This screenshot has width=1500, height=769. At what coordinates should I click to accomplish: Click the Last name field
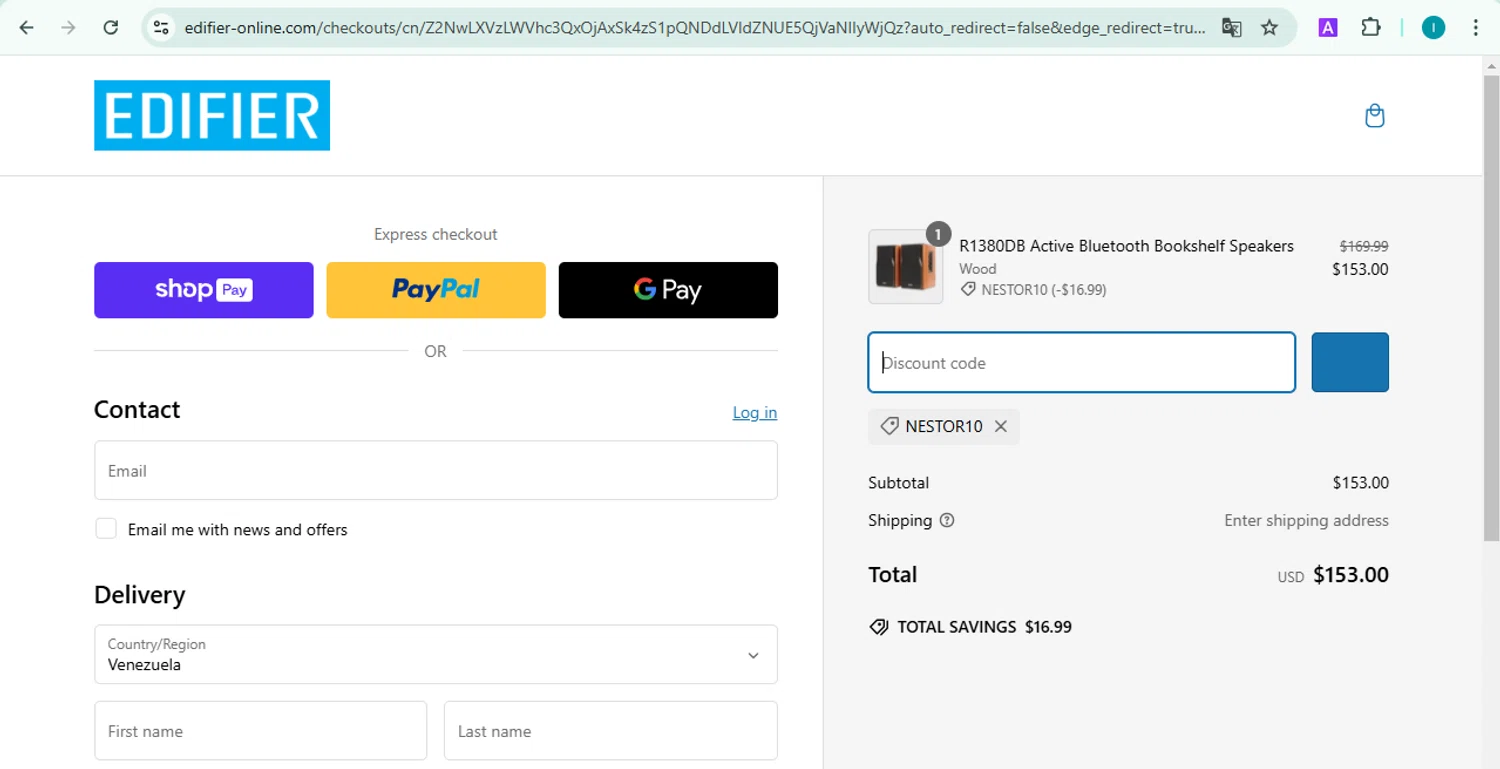tap(611, 731)
